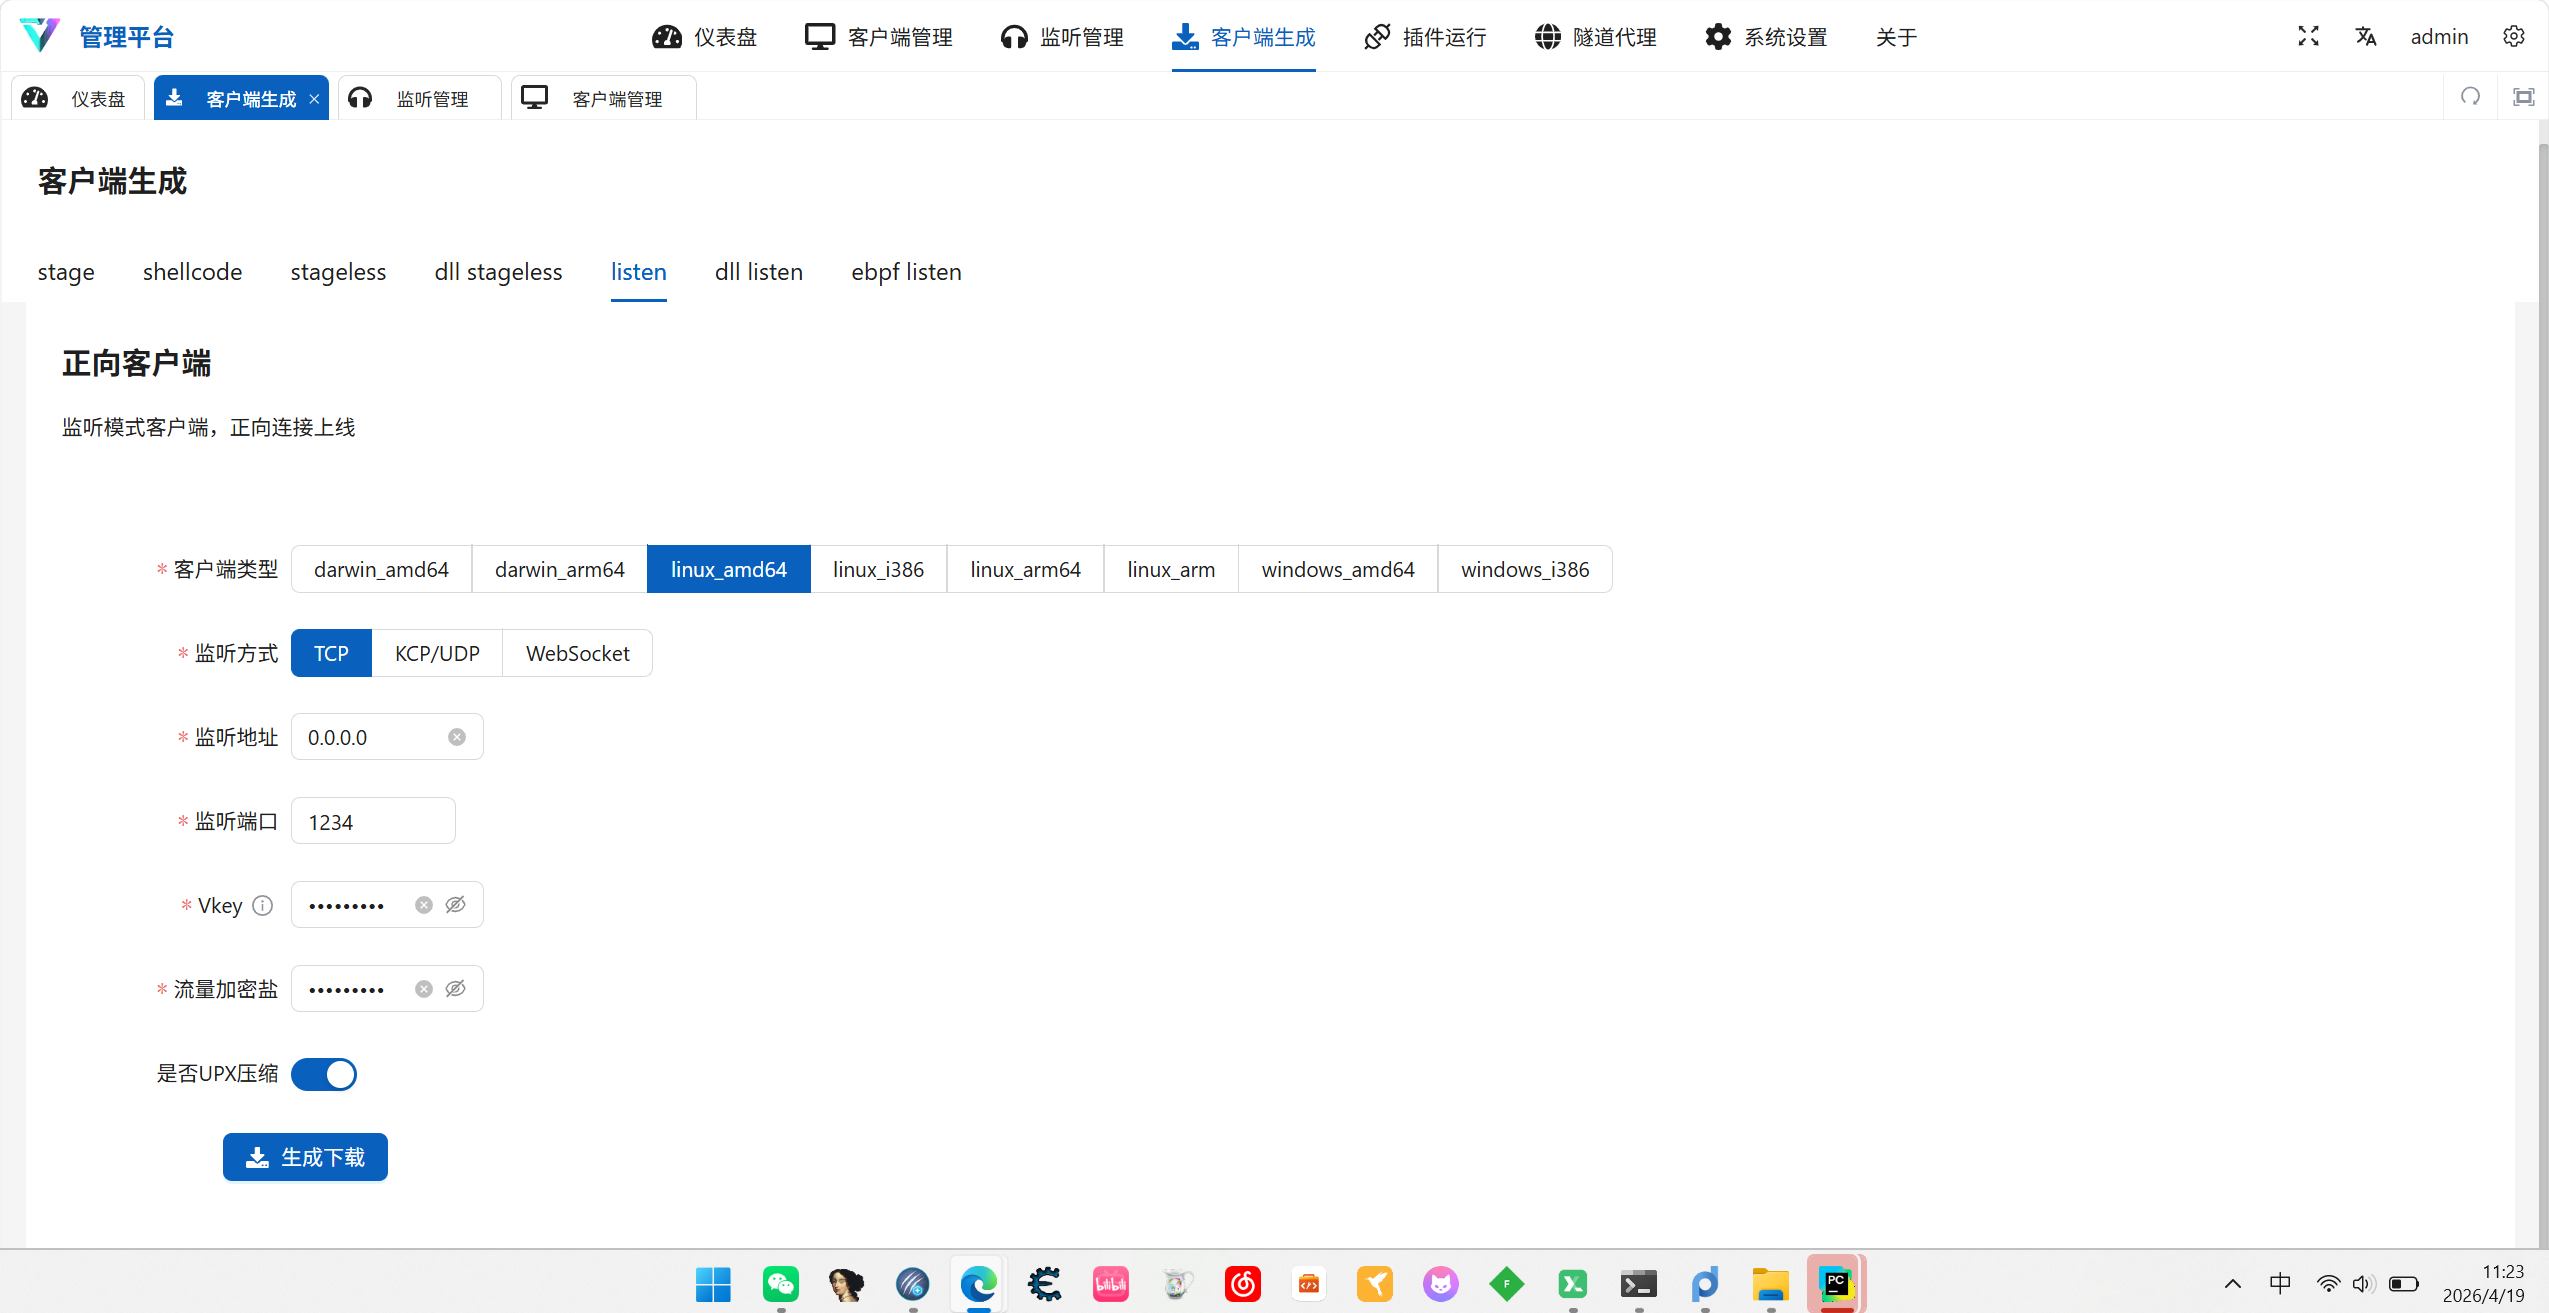Select the ebpf listen tab

[x=906, y=272]
